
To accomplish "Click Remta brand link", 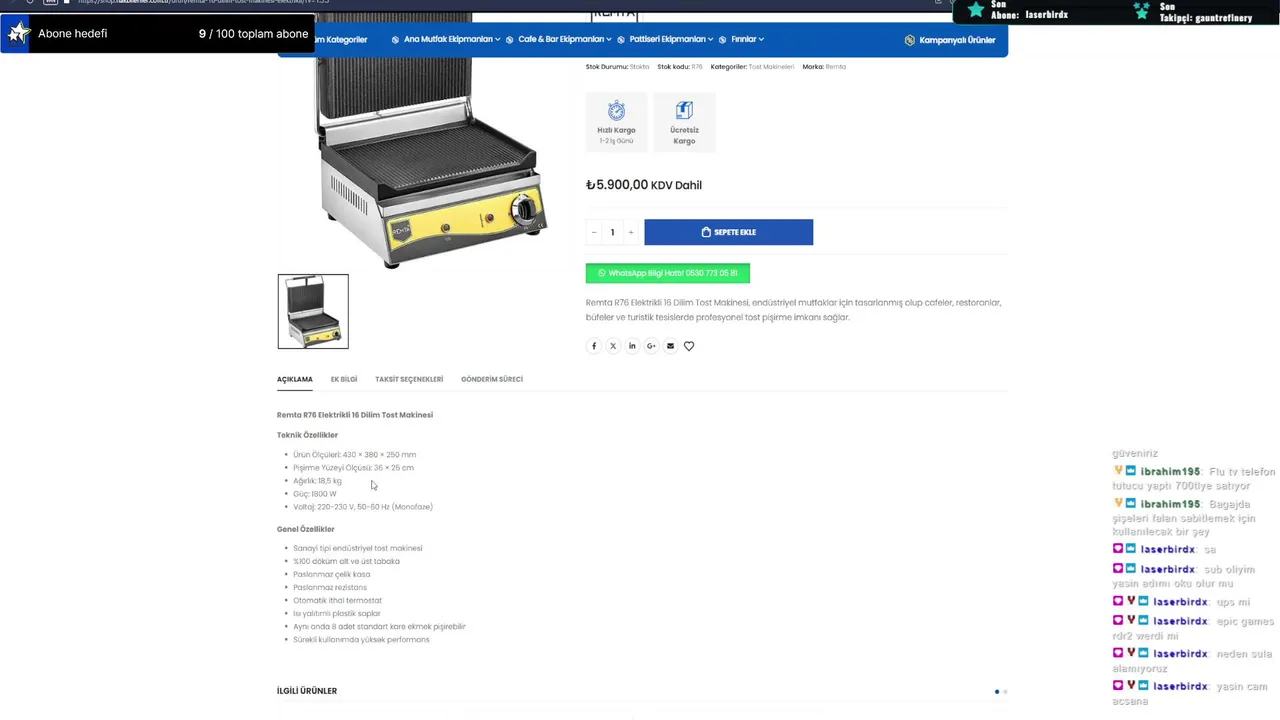I will pyautogui.click(x=836, y=67).
